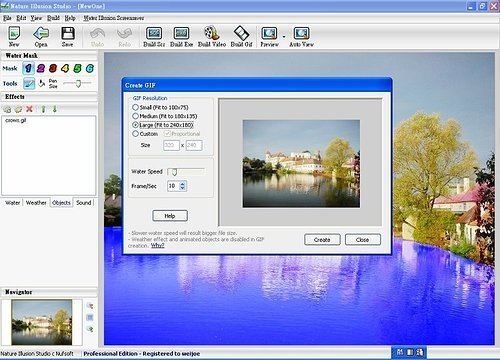Screen dimensions: 500x360
Task: Switch to the Sound tab
Action: (83, 202)
